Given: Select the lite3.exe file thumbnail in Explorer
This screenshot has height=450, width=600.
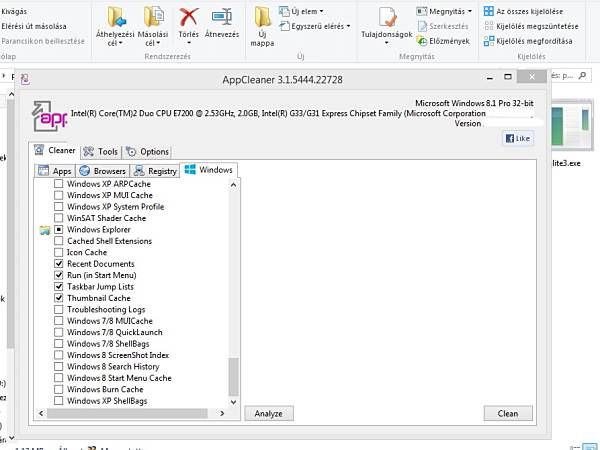Looking at the screenshot, I should coord(572,123).
